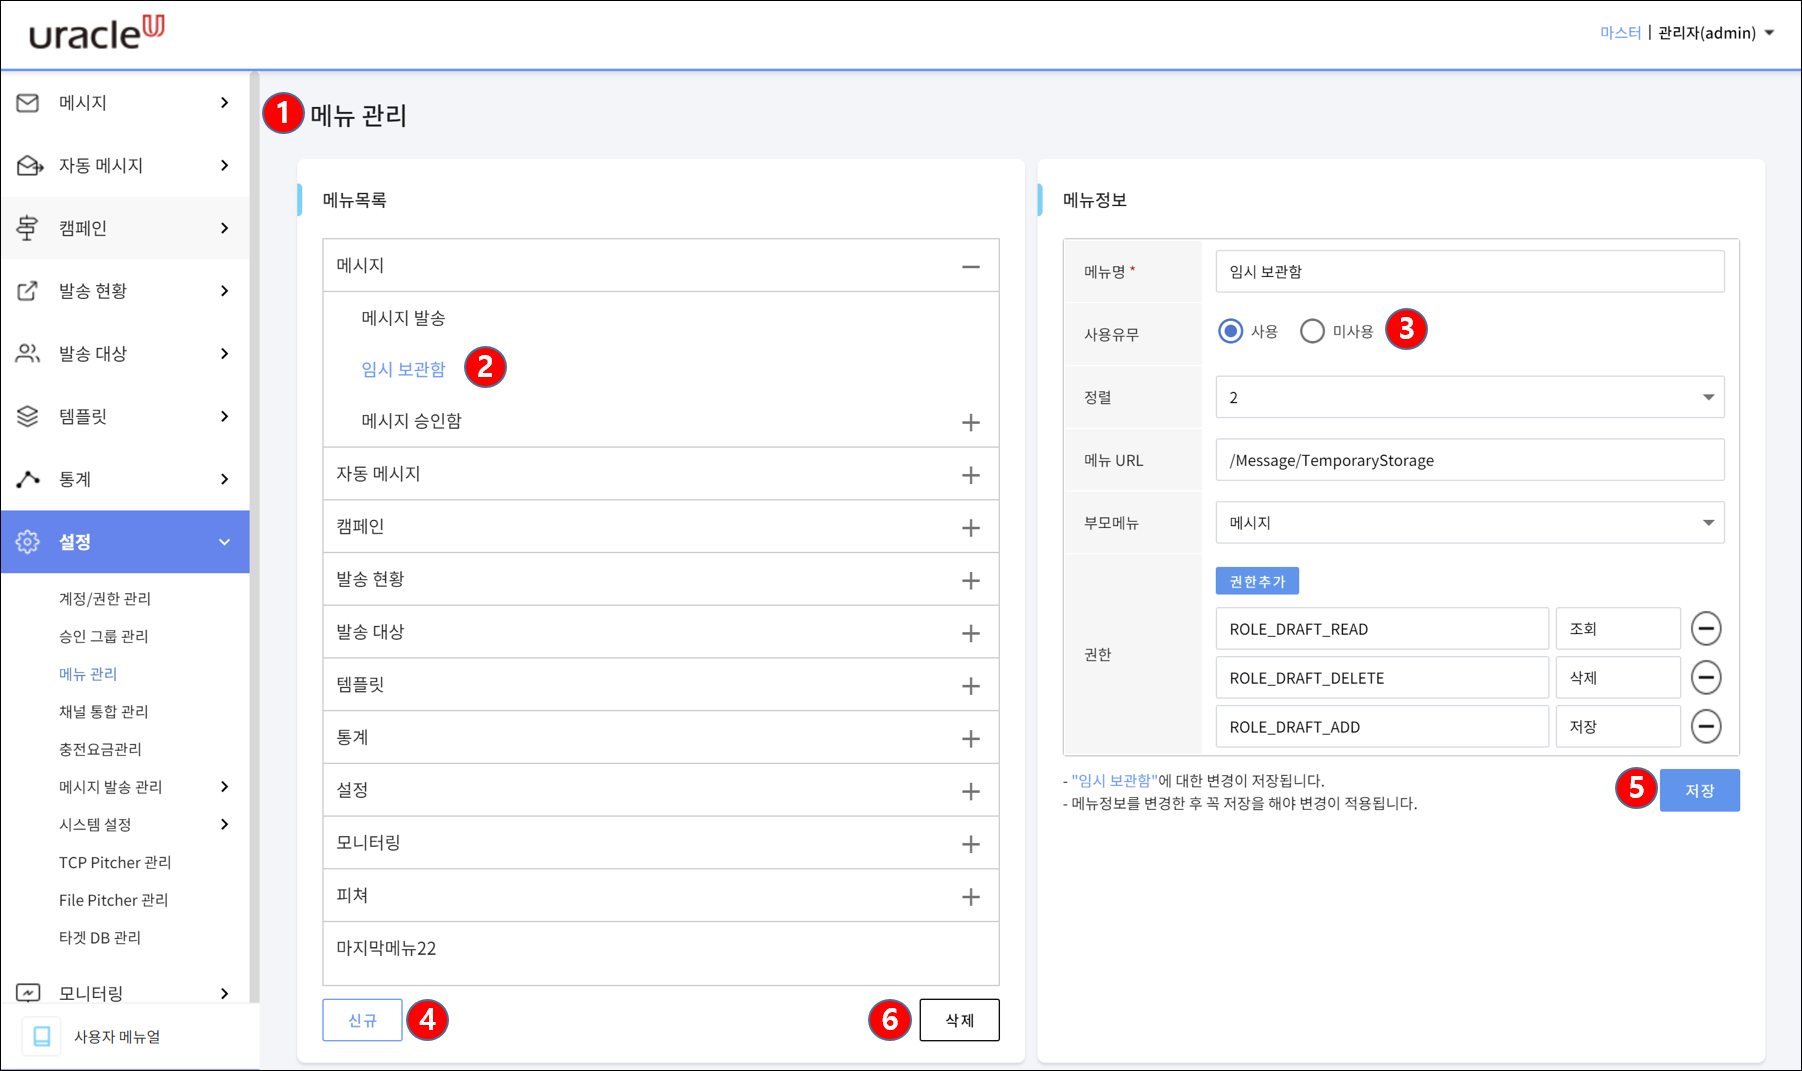1802x1071 pixels.
Task: Click the blue 저장 button
Action: [1699, 790]
